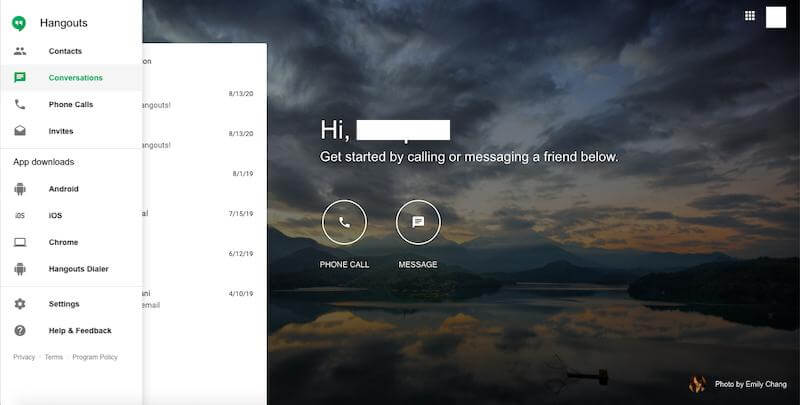Start a chat with round message icon
800x405 pixels.
(418, 222)
